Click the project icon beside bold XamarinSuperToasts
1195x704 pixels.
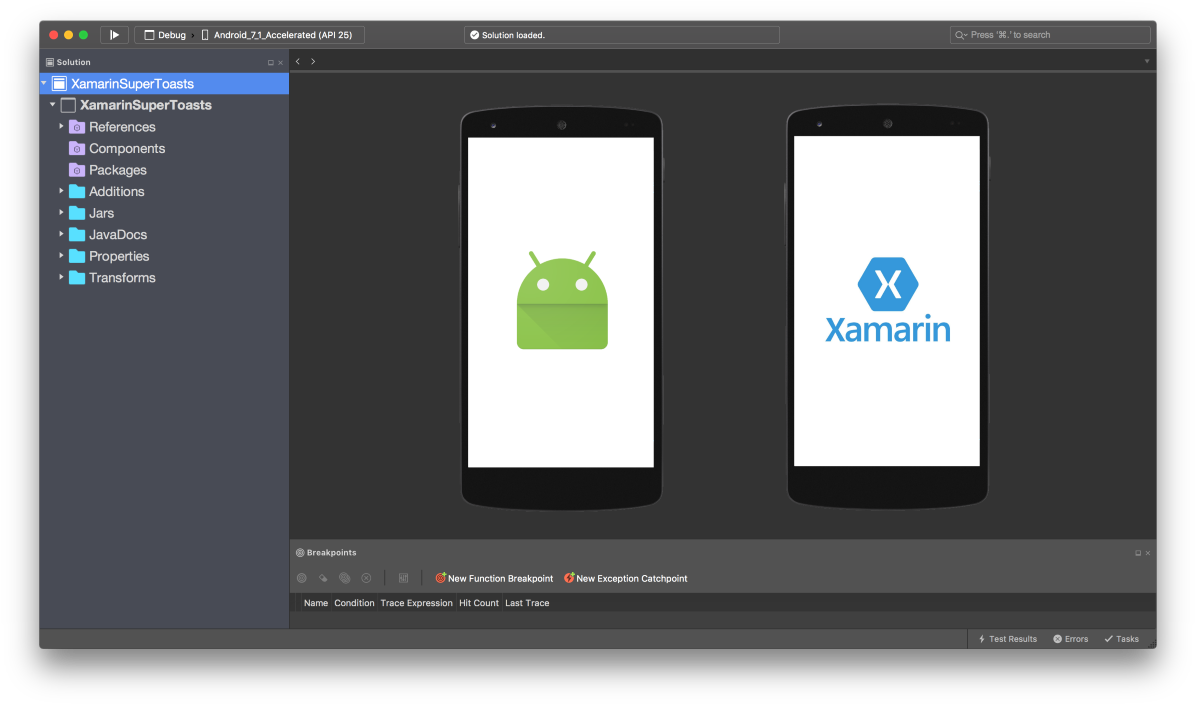click(x=69, y=105)
